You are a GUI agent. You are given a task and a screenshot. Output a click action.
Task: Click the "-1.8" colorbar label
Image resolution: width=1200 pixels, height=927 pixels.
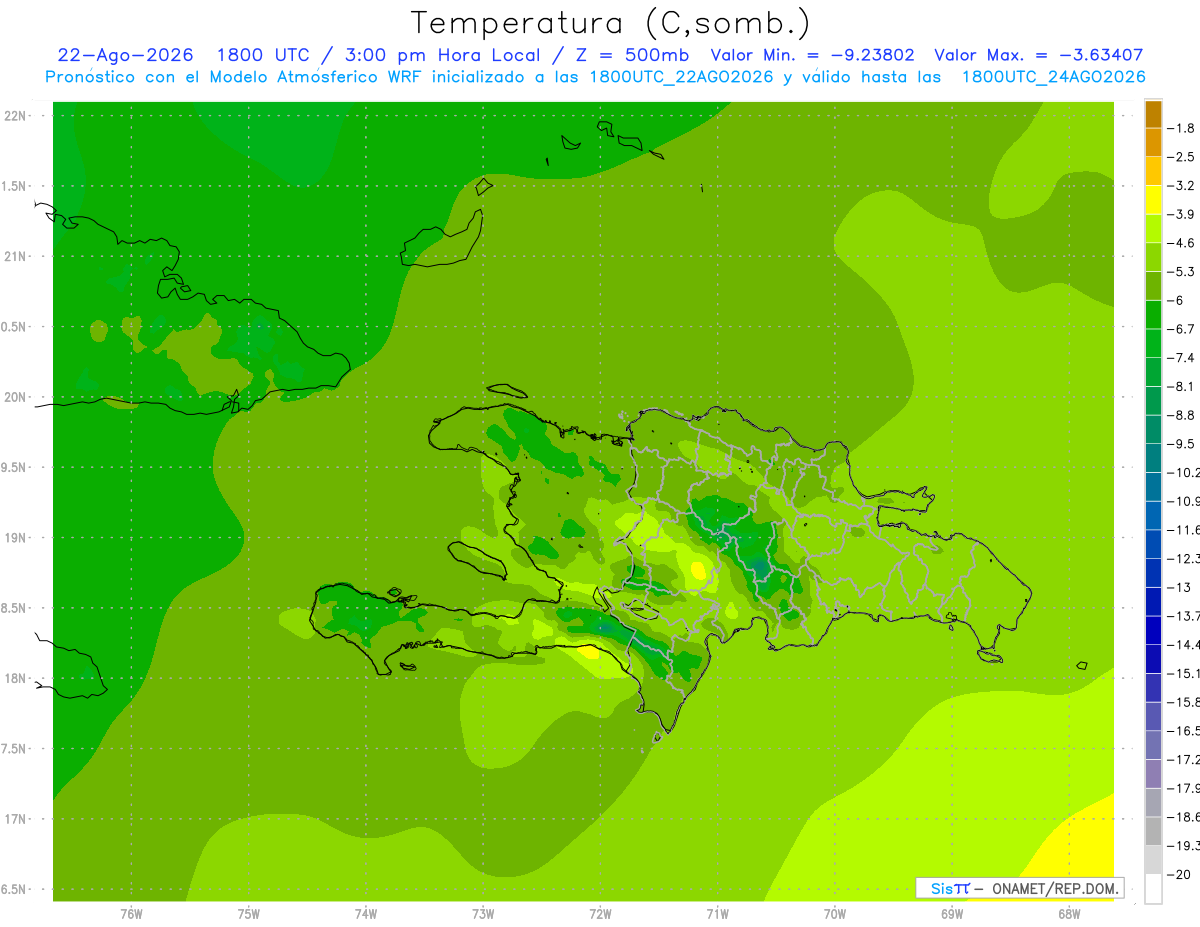(x=1181, y=128)
